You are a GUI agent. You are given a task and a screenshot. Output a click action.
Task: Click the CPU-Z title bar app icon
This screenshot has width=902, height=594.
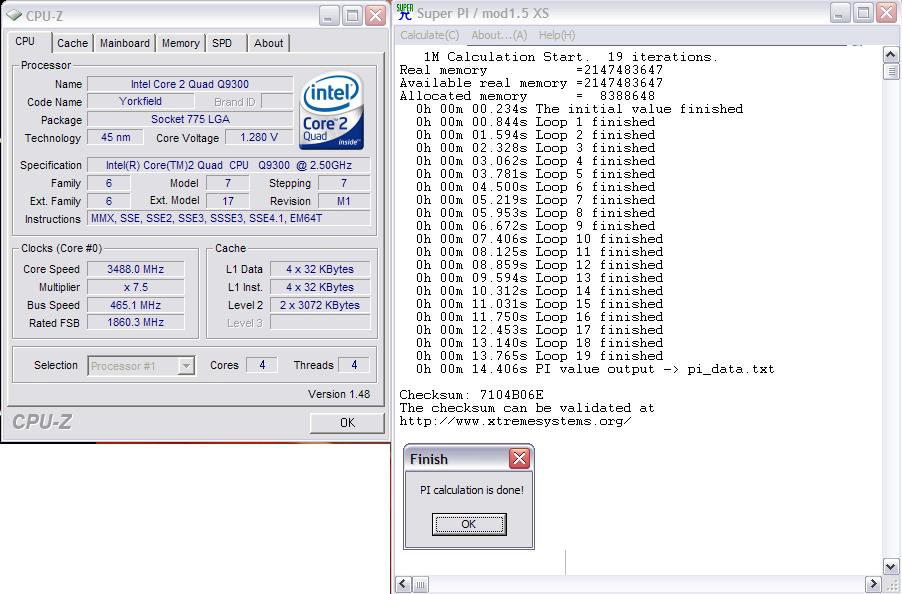pos(14,16)
